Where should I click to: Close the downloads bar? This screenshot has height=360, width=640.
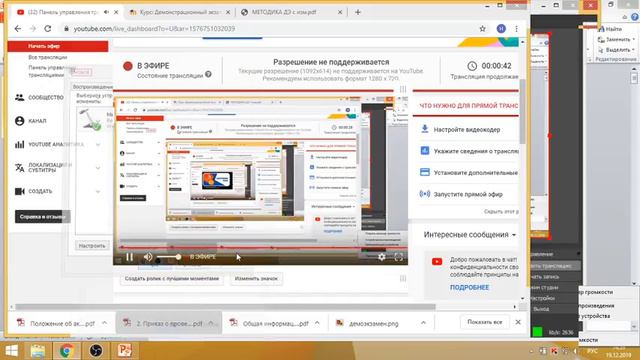click(x=518, y=322)
